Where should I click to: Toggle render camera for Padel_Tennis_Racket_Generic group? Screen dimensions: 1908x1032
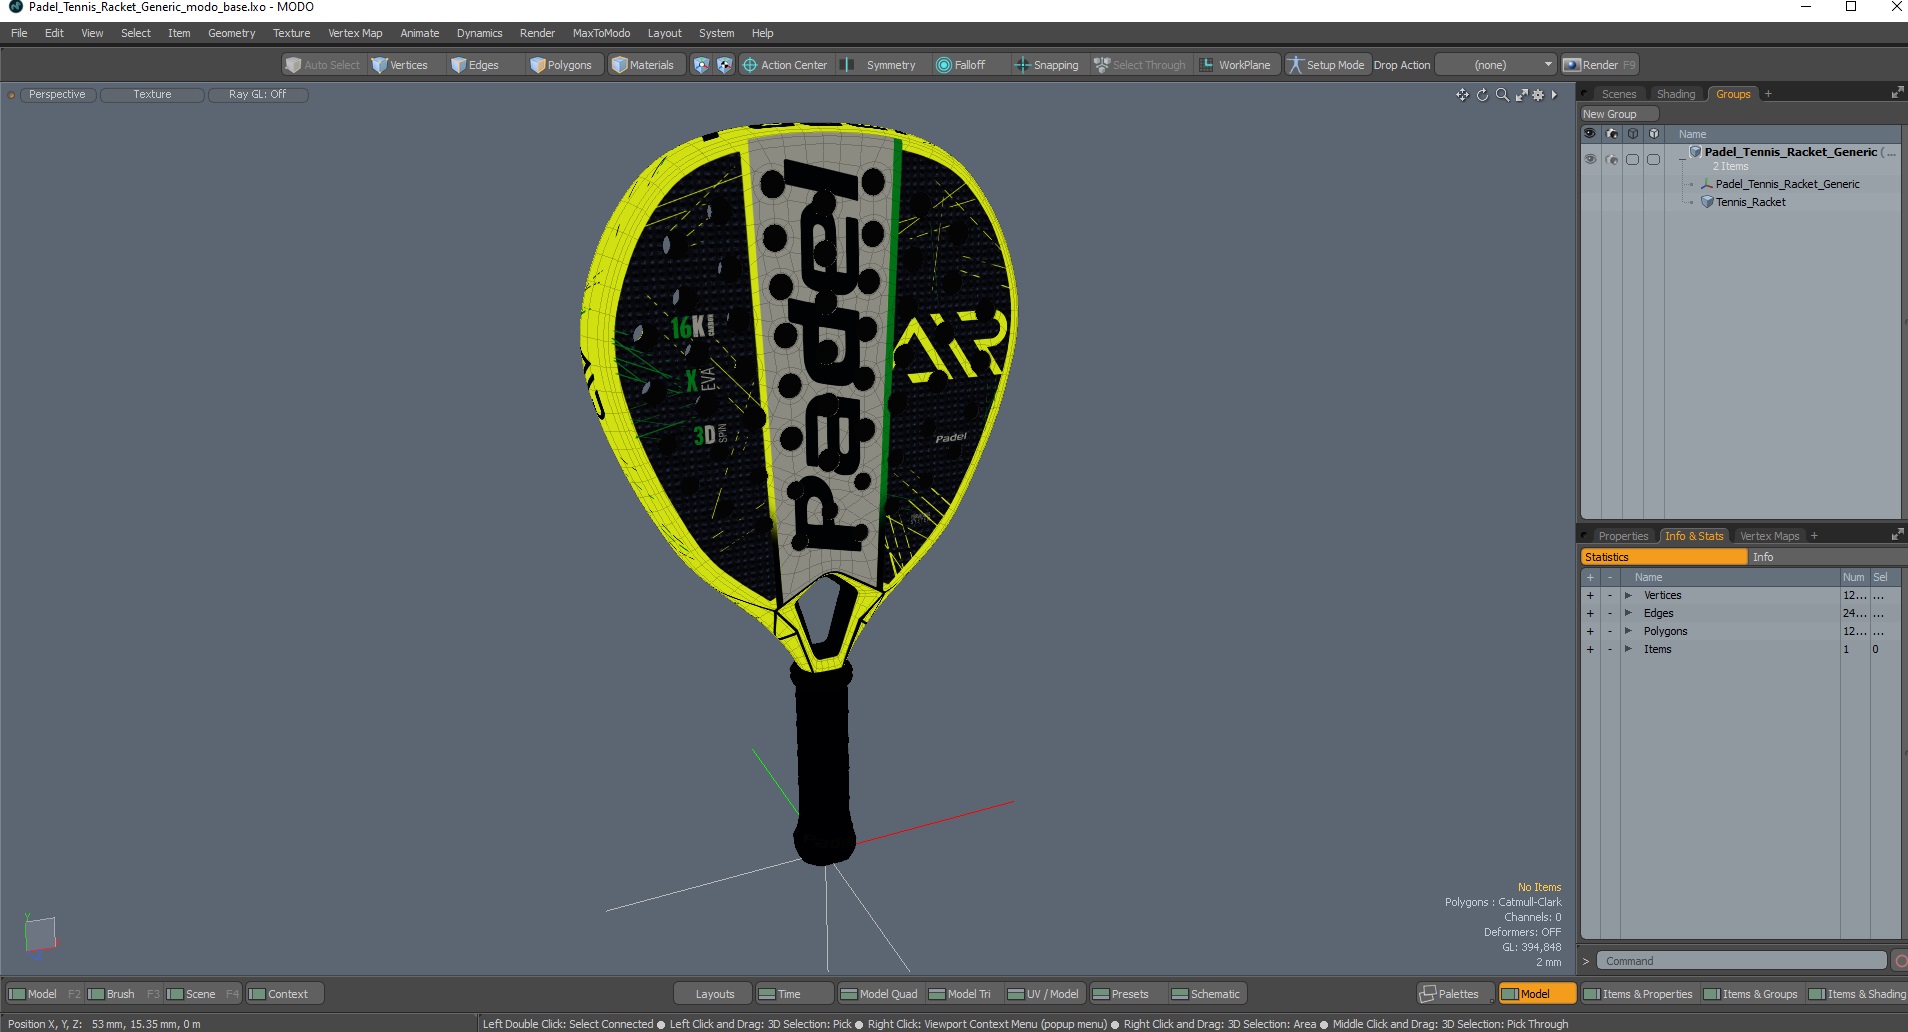click(x=1611, y=159)
